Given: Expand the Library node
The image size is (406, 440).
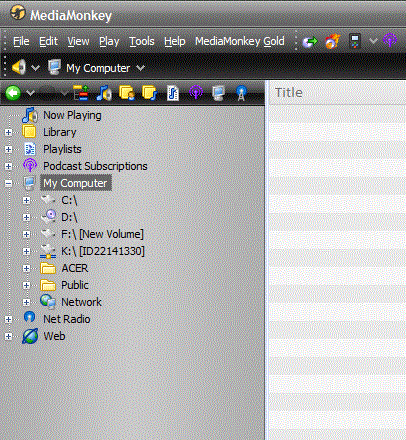Looking at the screenshot, I should tap(8, 132).
